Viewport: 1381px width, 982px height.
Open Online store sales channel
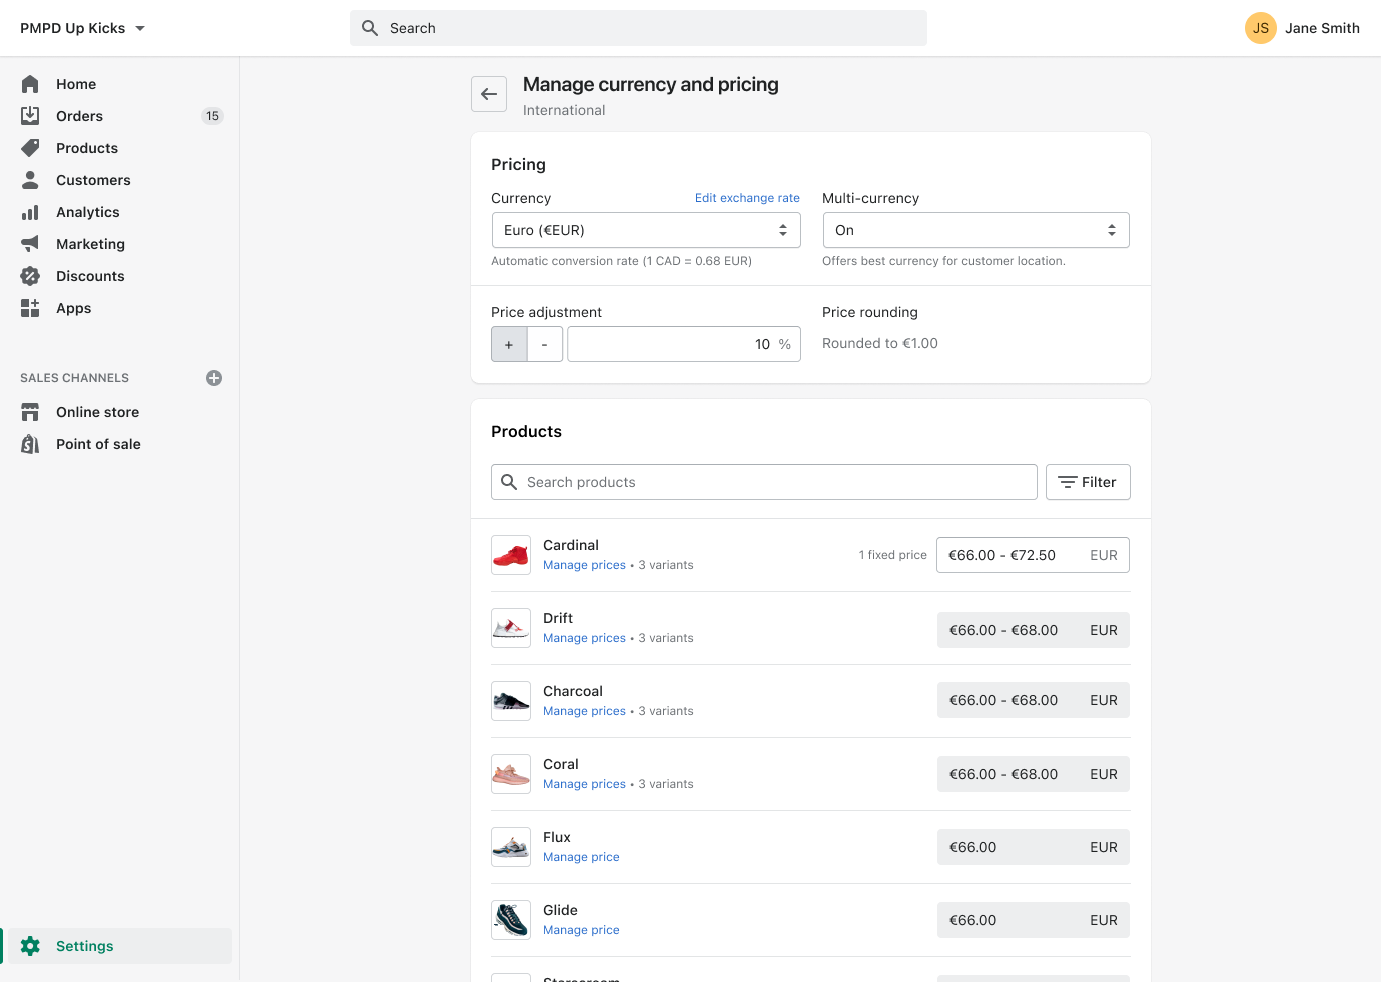[x=97, y=412]
